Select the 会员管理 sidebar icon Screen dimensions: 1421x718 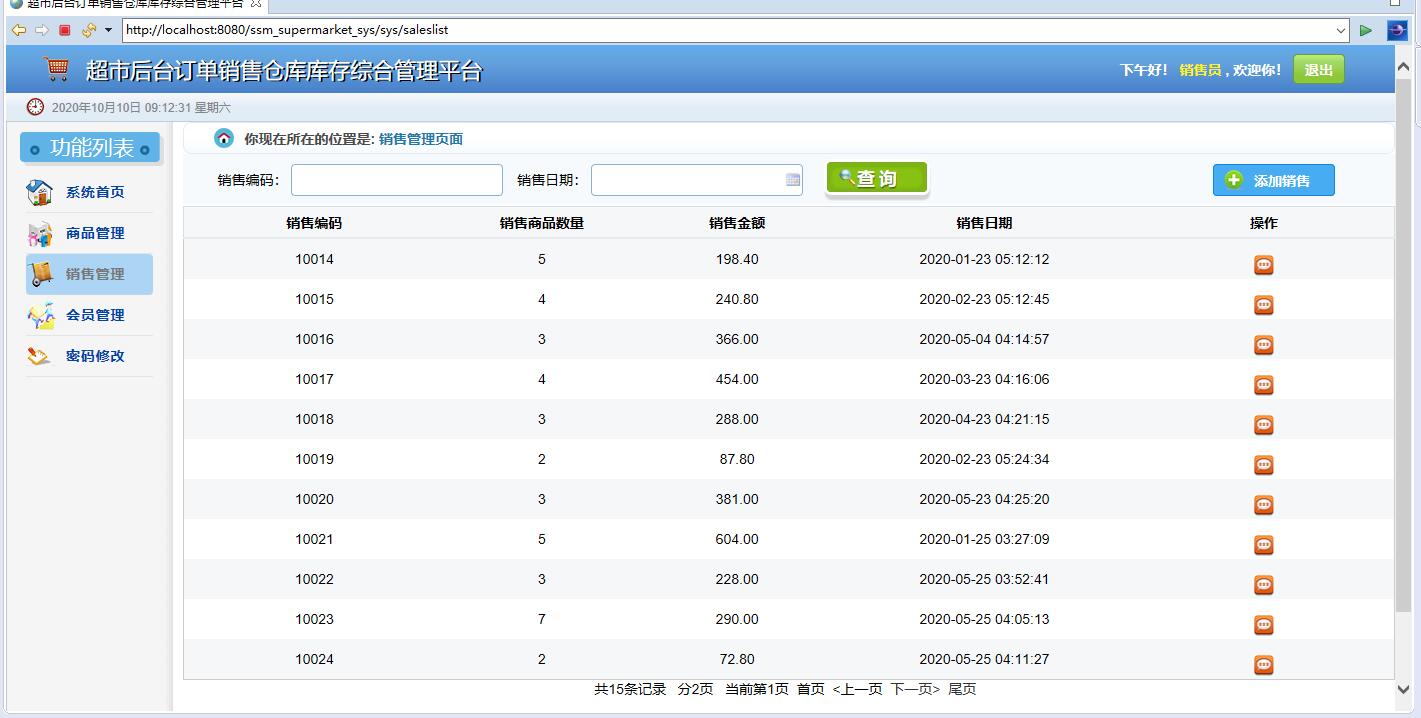pyautogui.click(x=40, y=314)
